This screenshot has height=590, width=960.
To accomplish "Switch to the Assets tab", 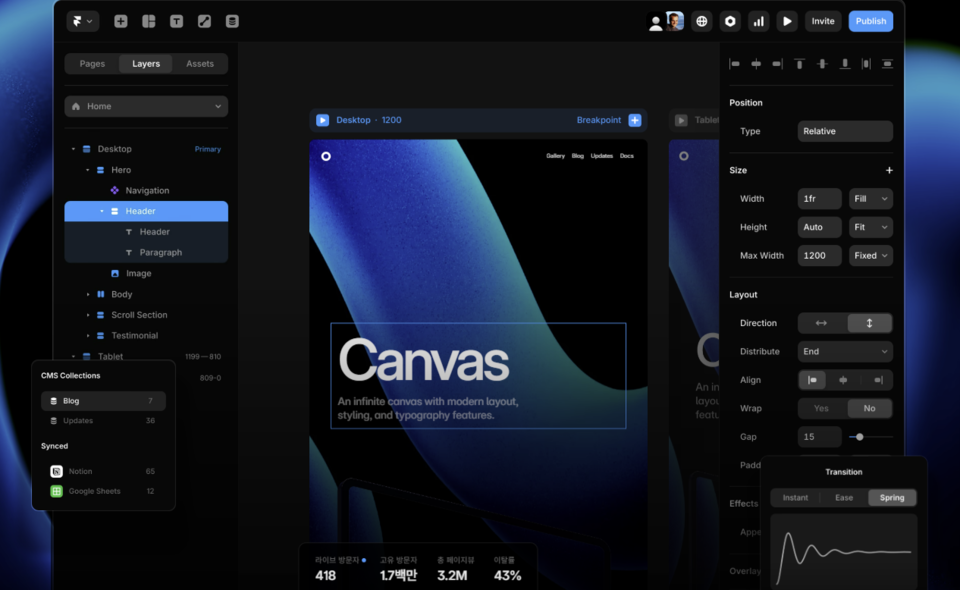I will (200, 64).
